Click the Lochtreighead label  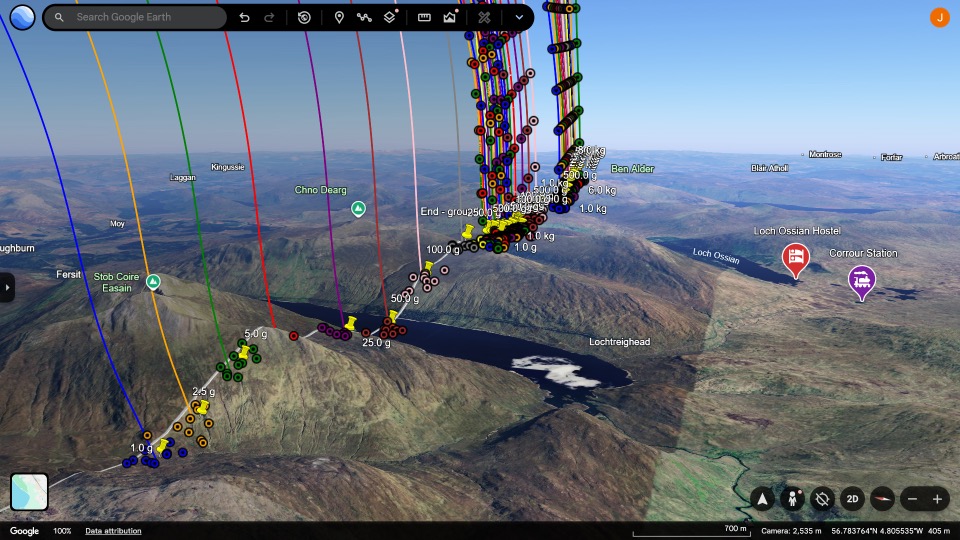(620, 342)
